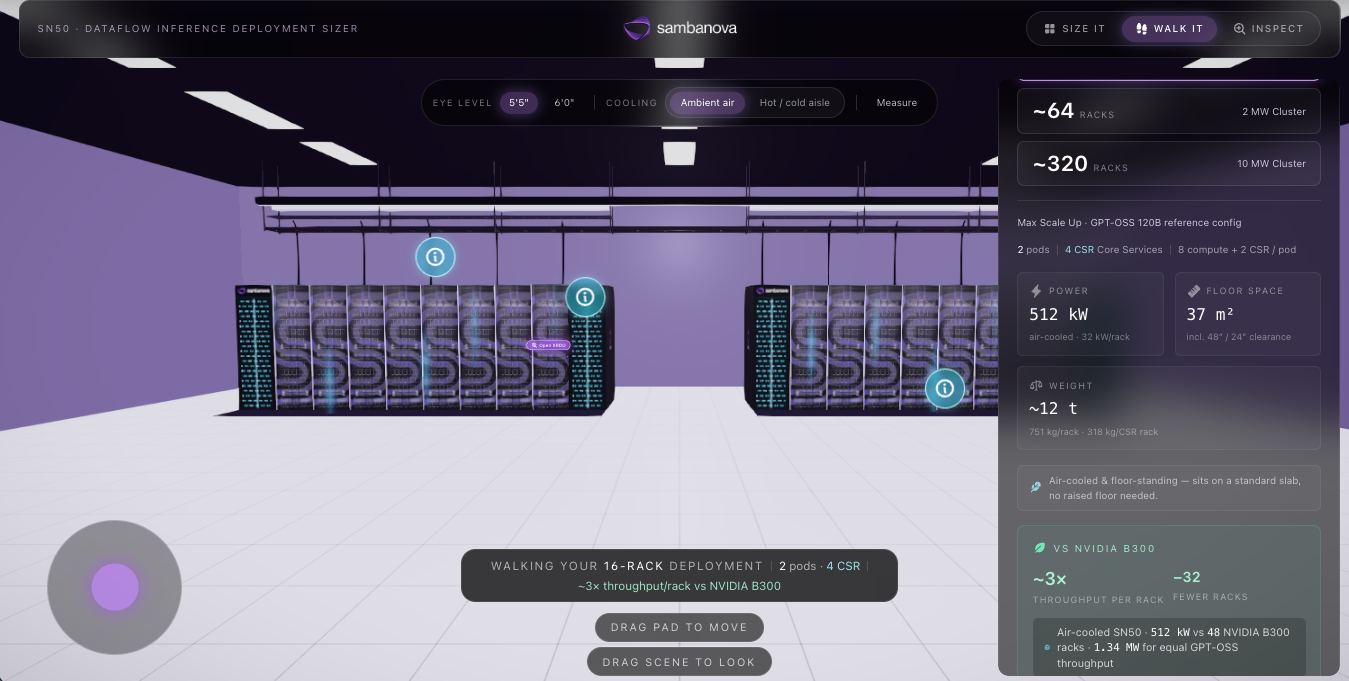Click the feather icon on air-cooled note

1036,487
